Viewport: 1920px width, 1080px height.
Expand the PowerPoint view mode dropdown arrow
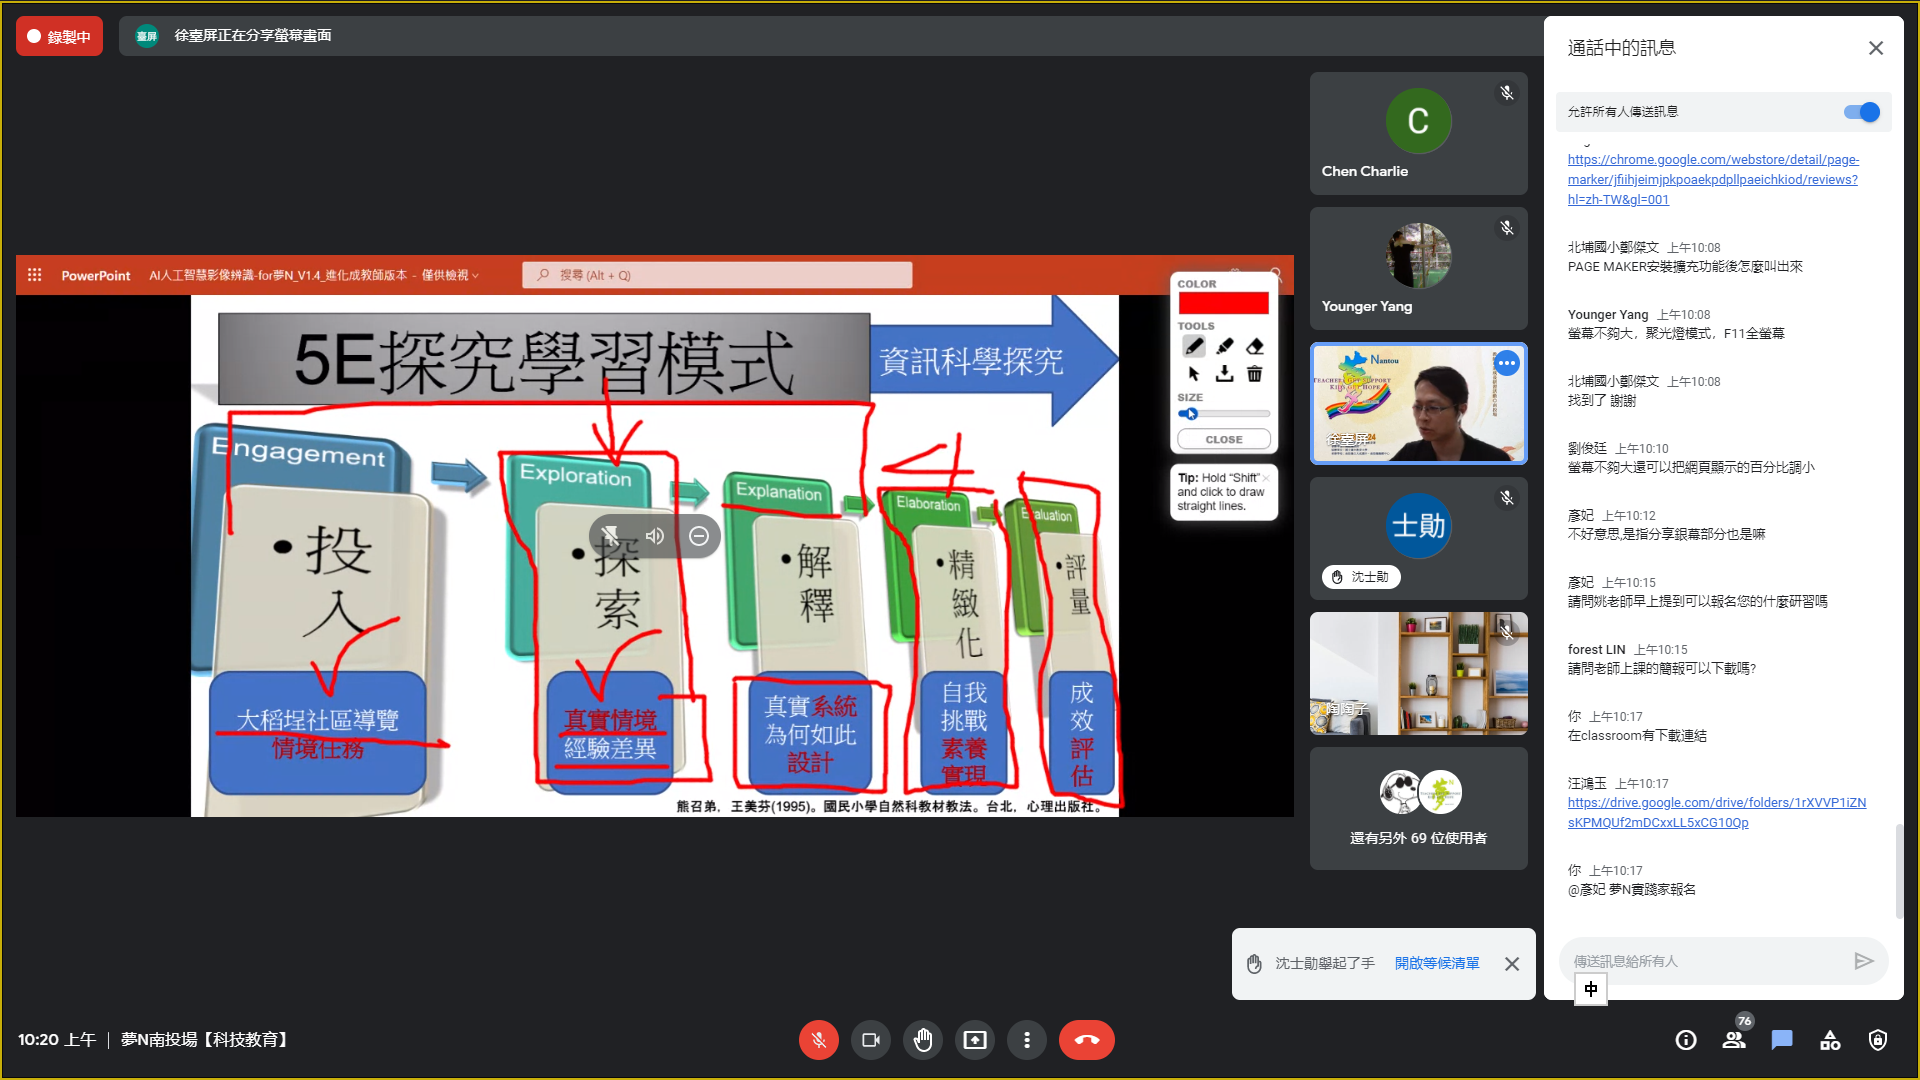[476, 276]
